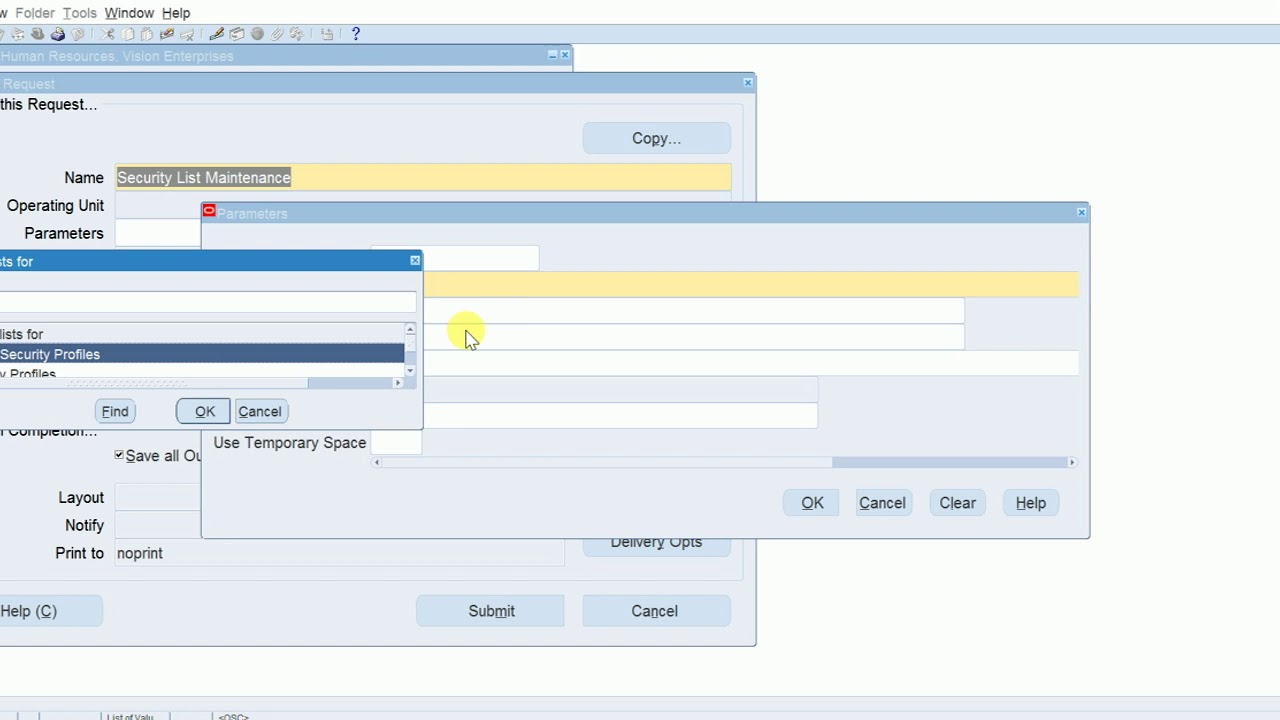Click OK in the Parameters window

pos(812,503)
